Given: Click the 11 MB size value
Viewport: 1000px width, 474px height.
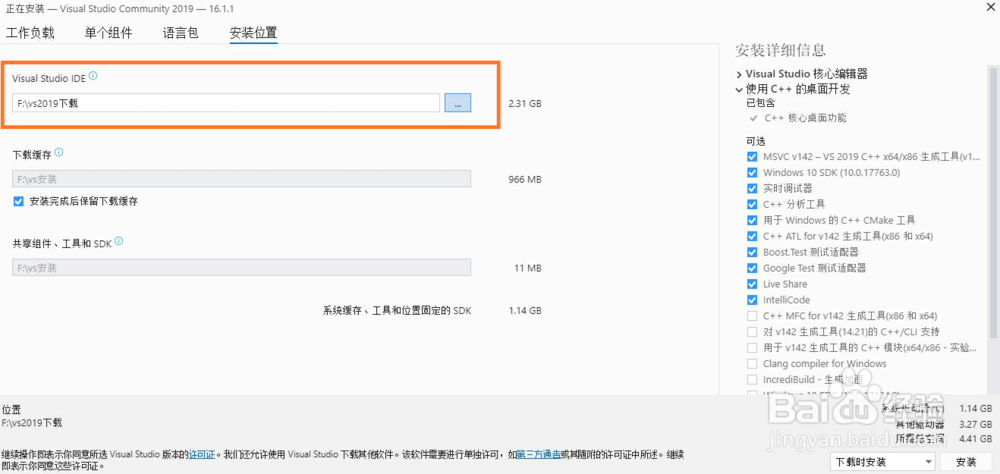Looking at the screenshot, I should (x=527, y=269).
